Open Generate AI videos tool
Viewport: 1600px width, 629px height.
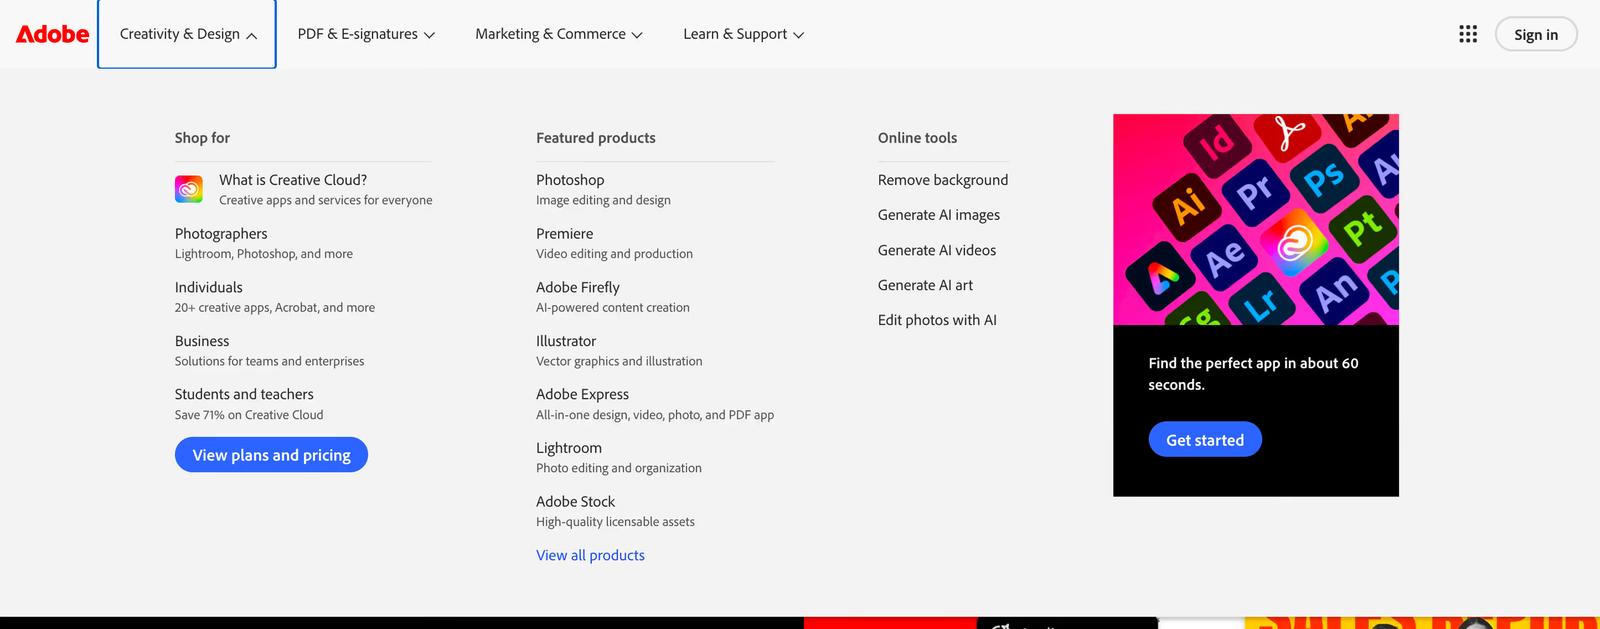[x=937, y=250]
